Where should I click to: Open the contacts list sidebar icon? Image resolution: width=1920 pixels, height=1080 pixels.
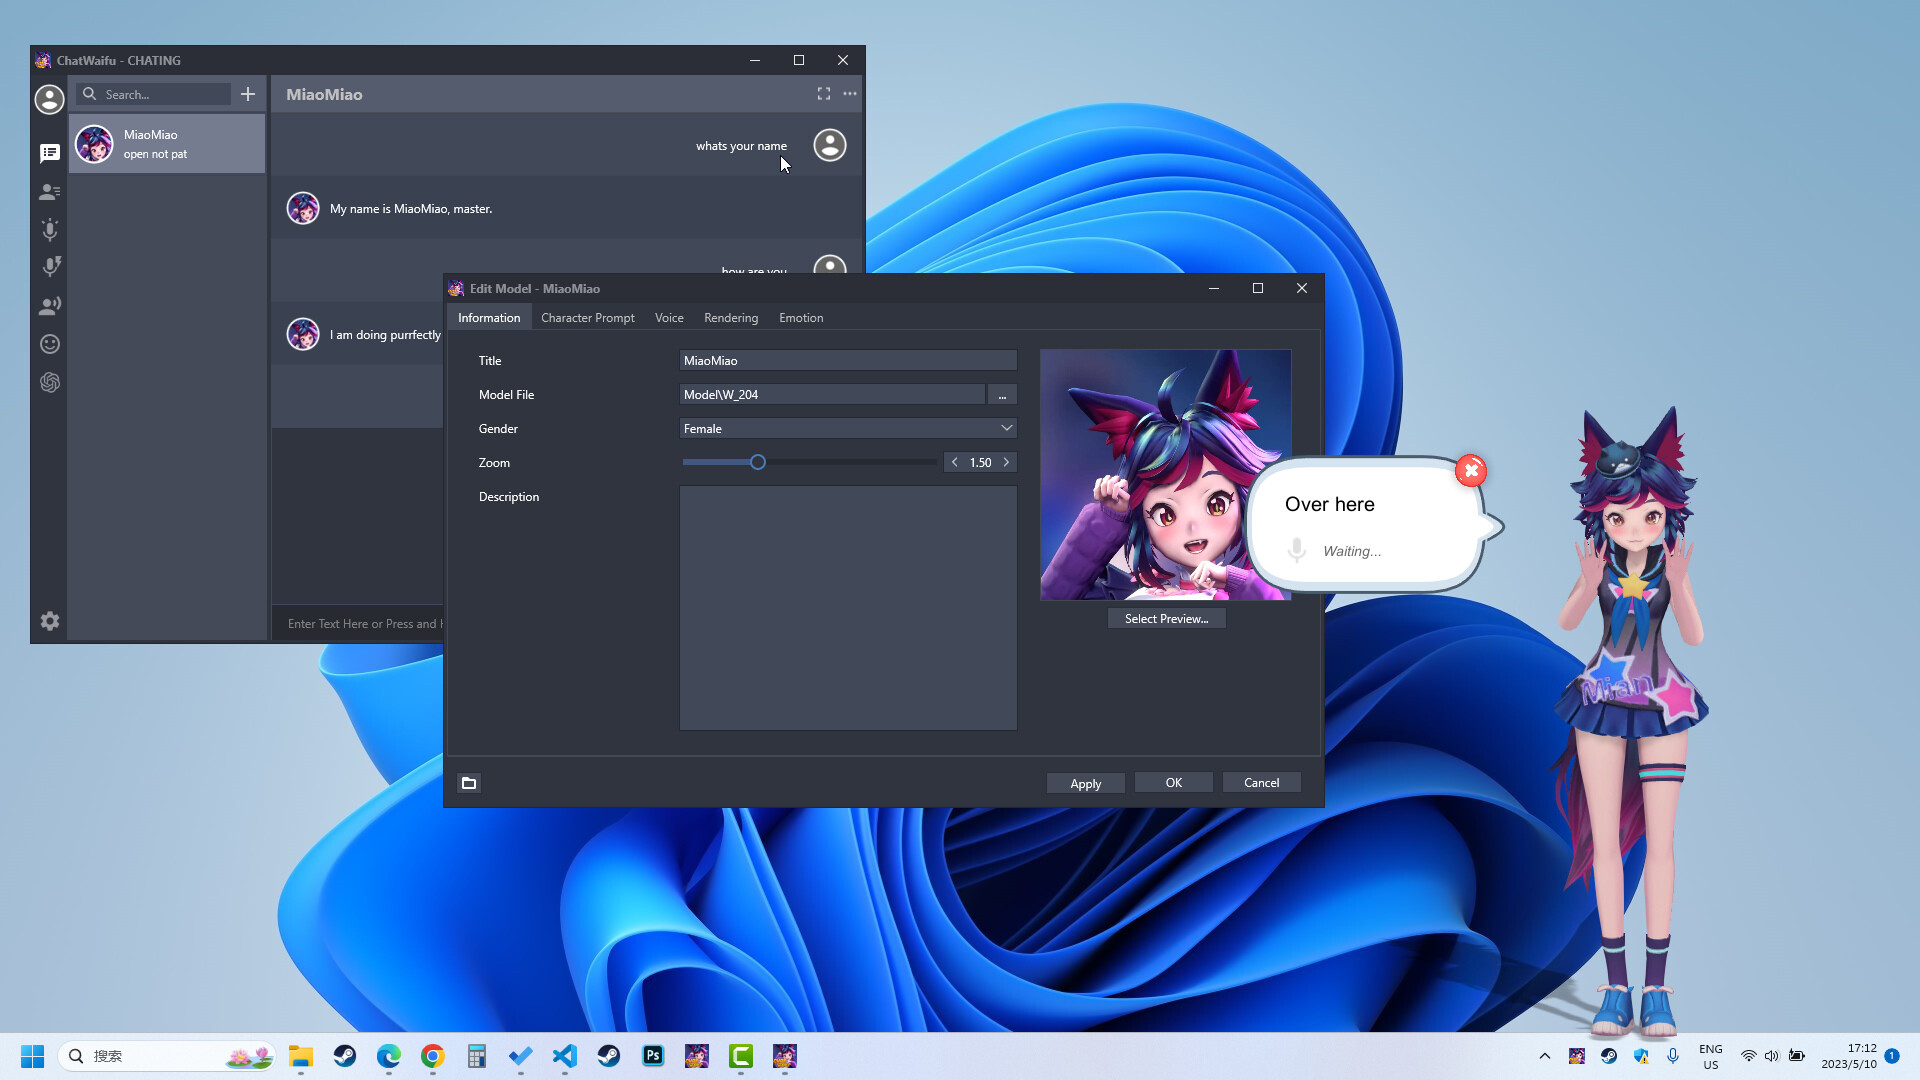(x=49, y=191)
